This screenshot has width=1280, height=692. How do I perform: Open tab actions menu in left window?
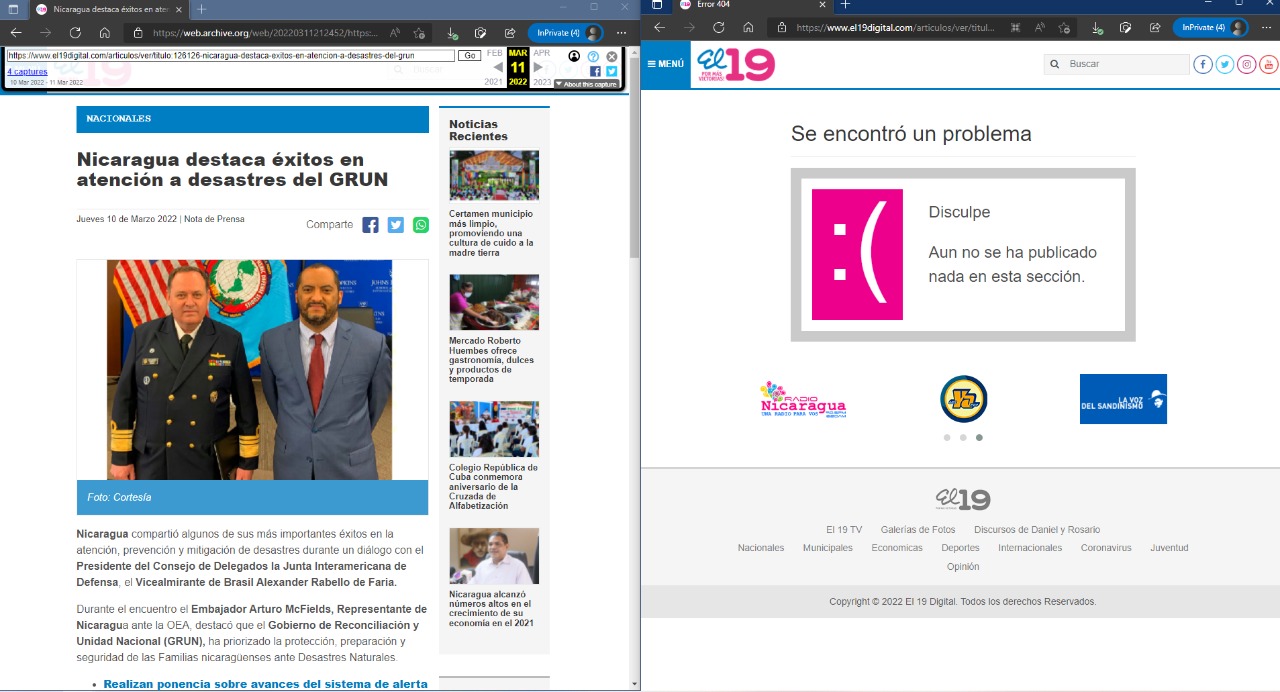14,9
